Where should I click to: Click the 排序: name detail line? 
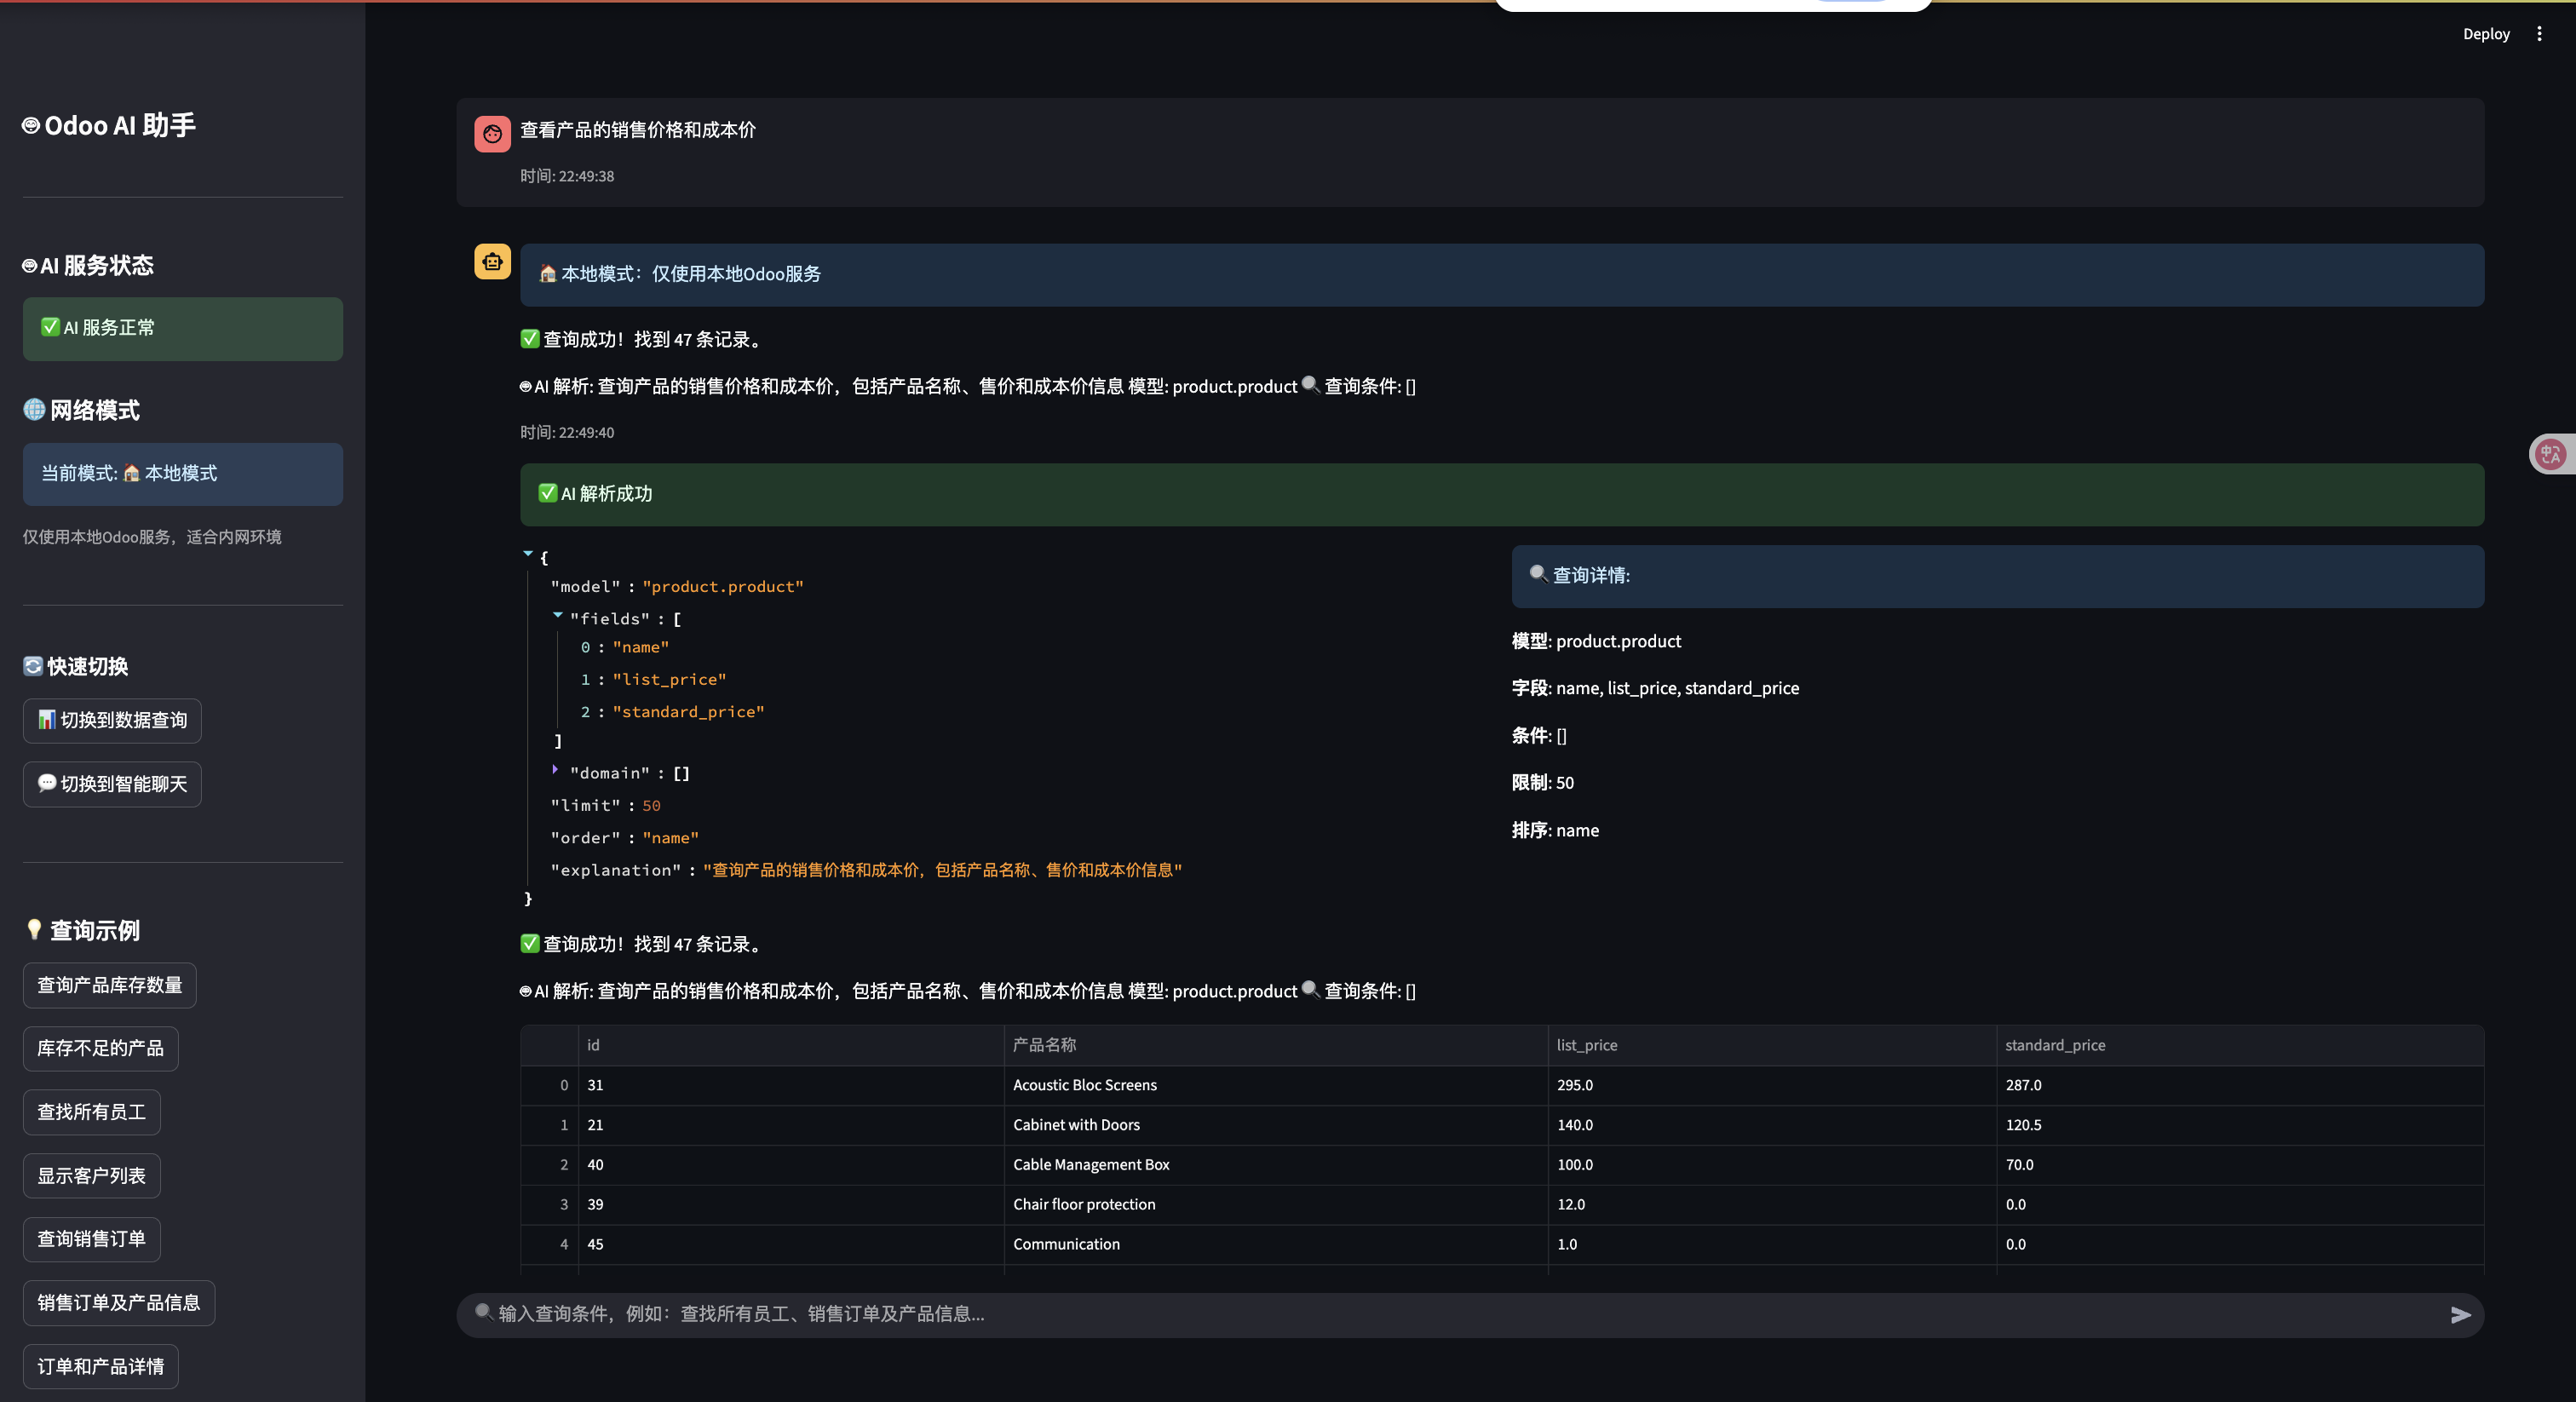click(x=1555, y=831)
